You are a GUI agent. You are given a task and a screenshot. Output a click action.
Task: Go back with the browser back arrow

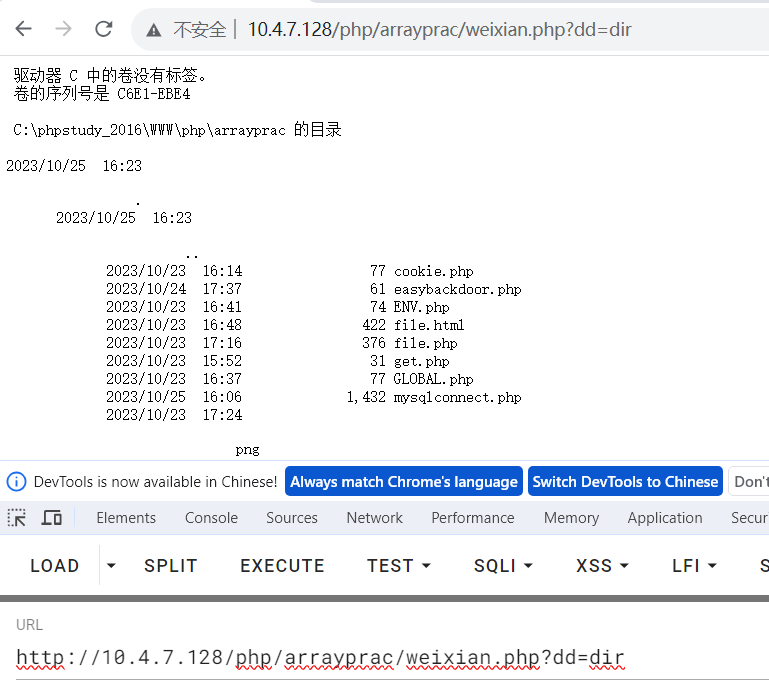pos(24,29)
